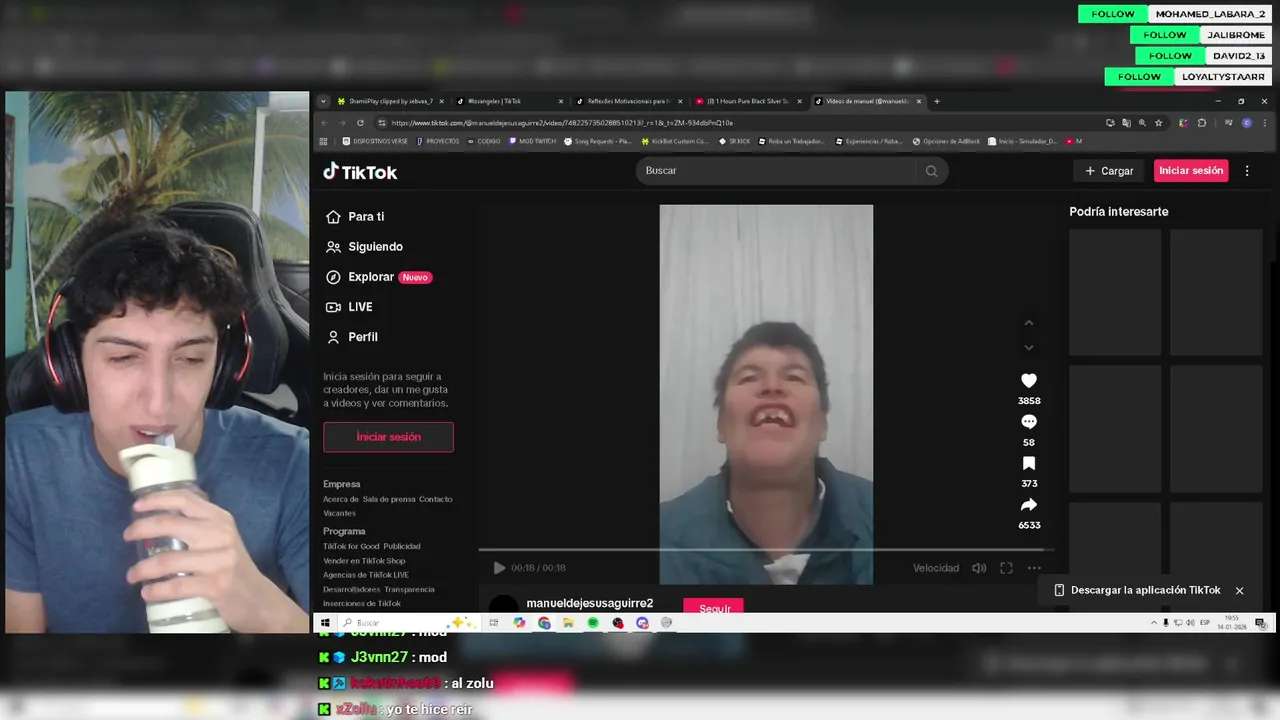Show hidden system tray icons
This screenshot has height=720, width=1280.
pyautogui.click(x=1153, y=623)
